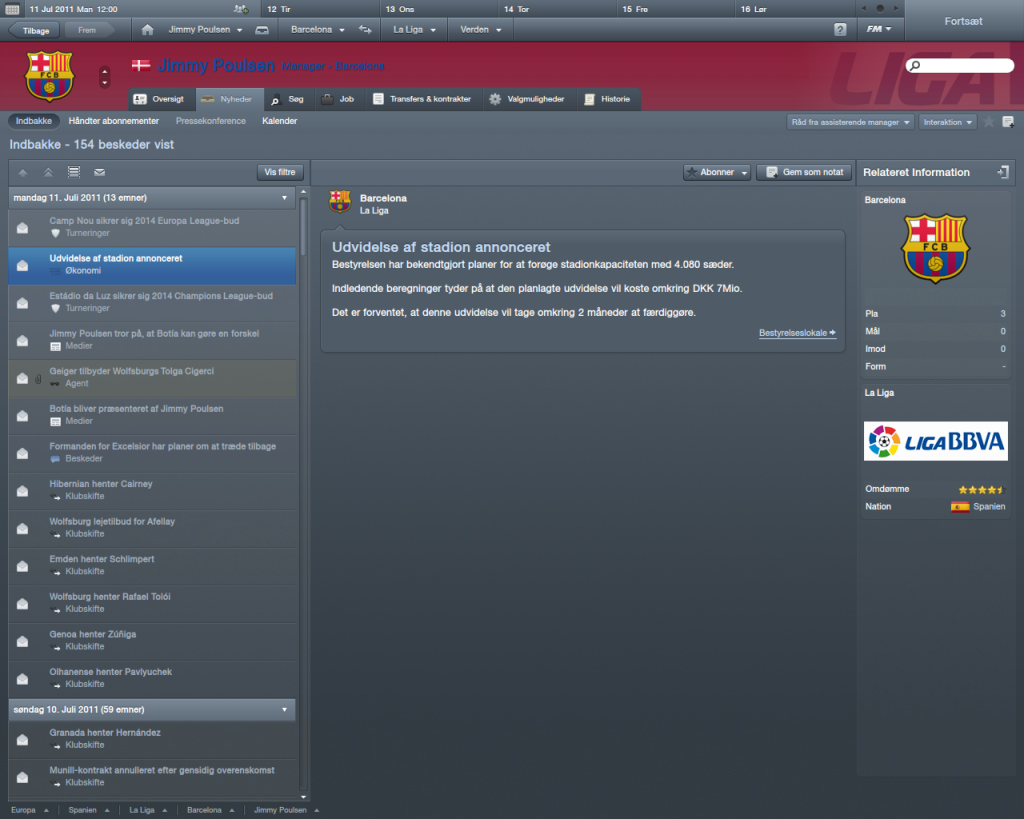The height and width of the screenshot is (819, 1024).
Task: Click the Vis filtre button
Action: 280,172
